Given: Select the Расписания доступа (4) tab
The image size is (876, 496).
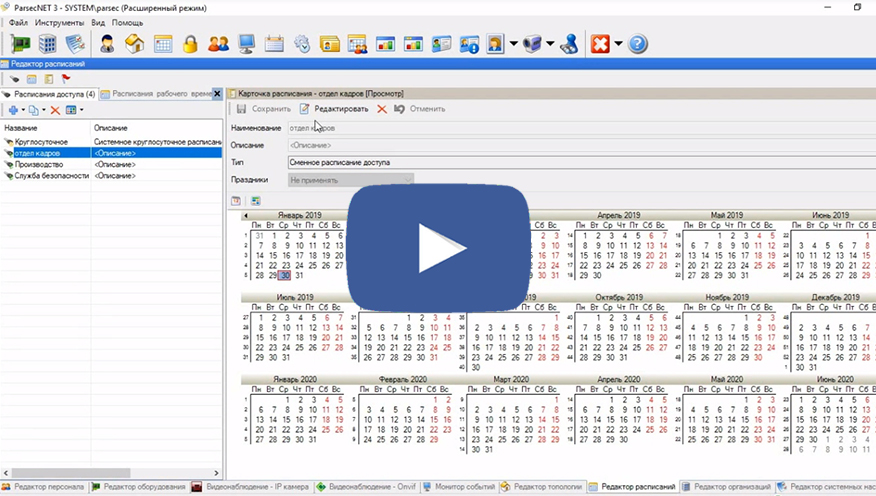Looking at the screenshot, I should click(49, 94).
